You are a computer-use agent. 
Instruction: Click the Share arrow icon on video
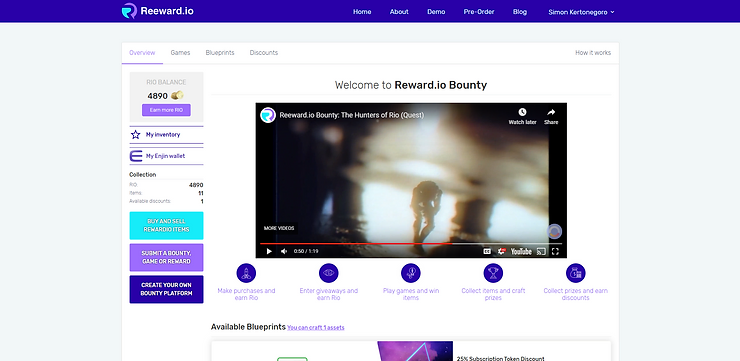point(551,112)
